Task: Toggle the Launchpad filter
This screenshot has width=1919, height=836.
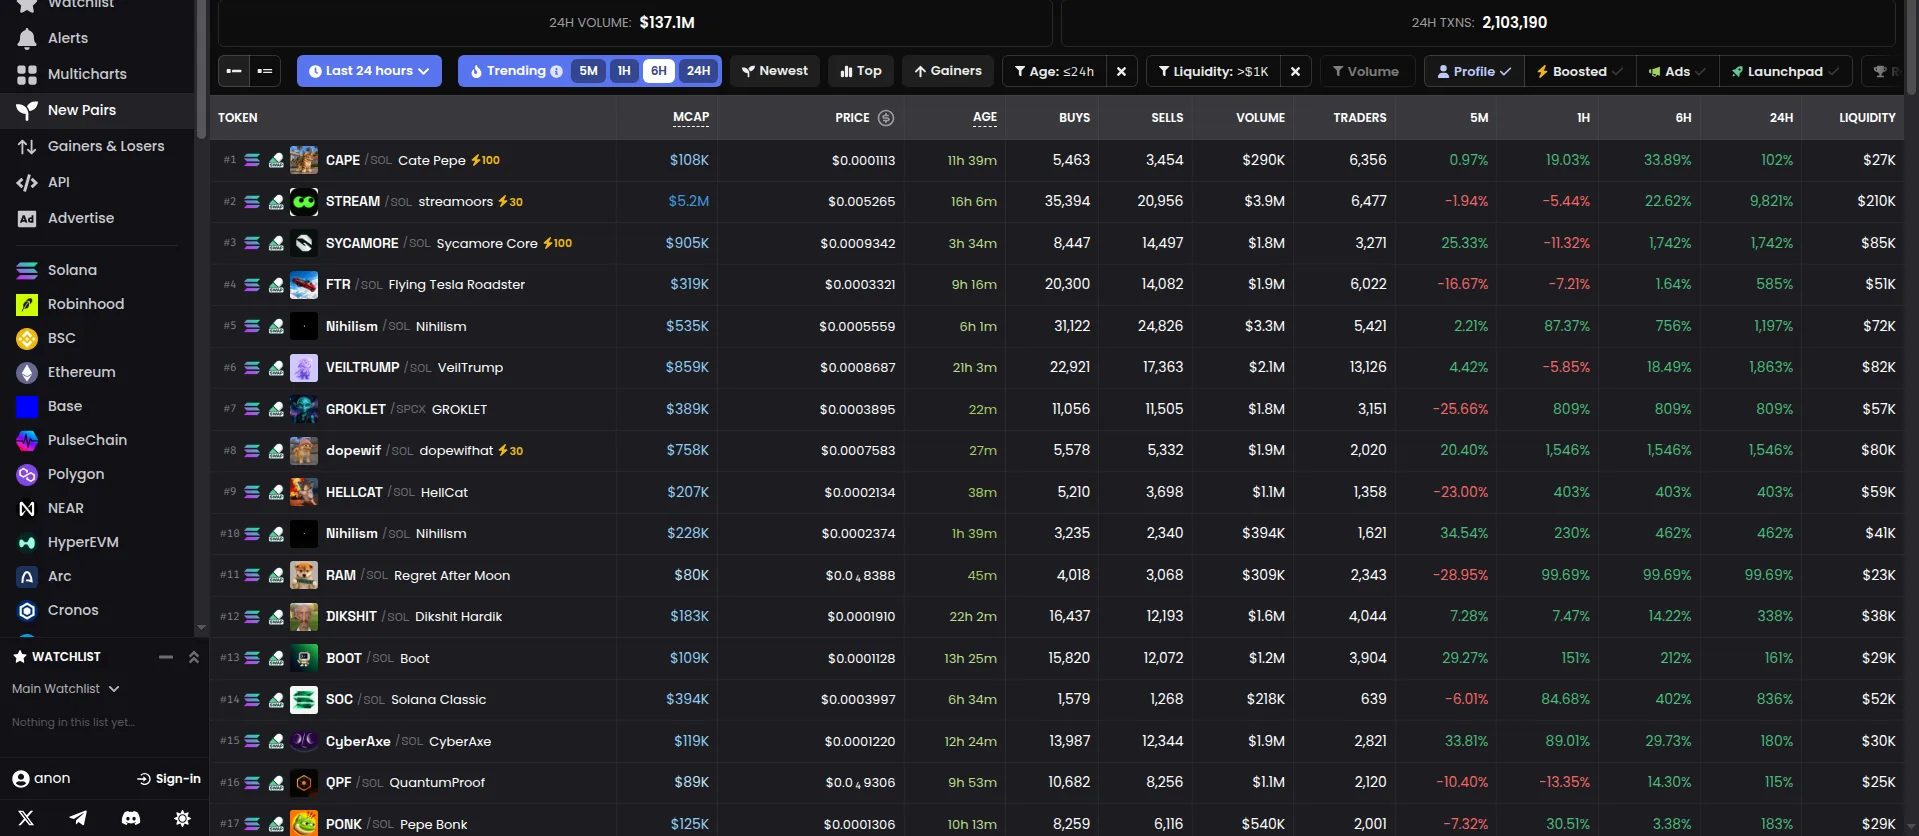Action: pyautogui.click(x=1785, y=71)
